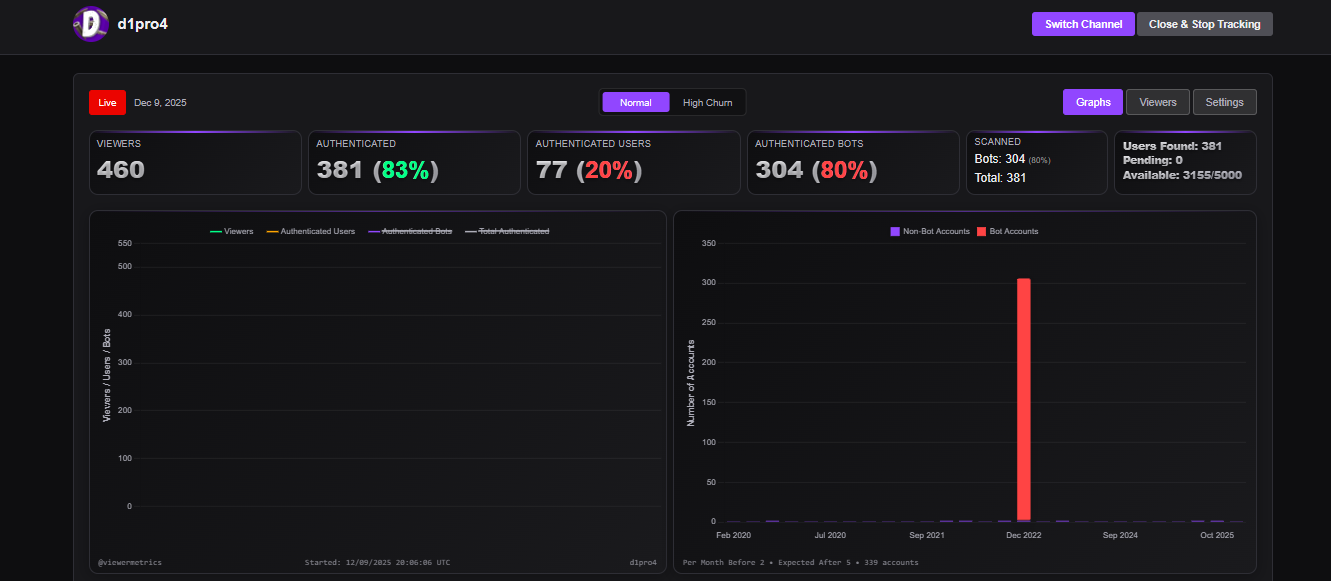Click the d1pro4 channel avatar icon
Viewport: 1331px width, 581px height.
tap(91, 24)
